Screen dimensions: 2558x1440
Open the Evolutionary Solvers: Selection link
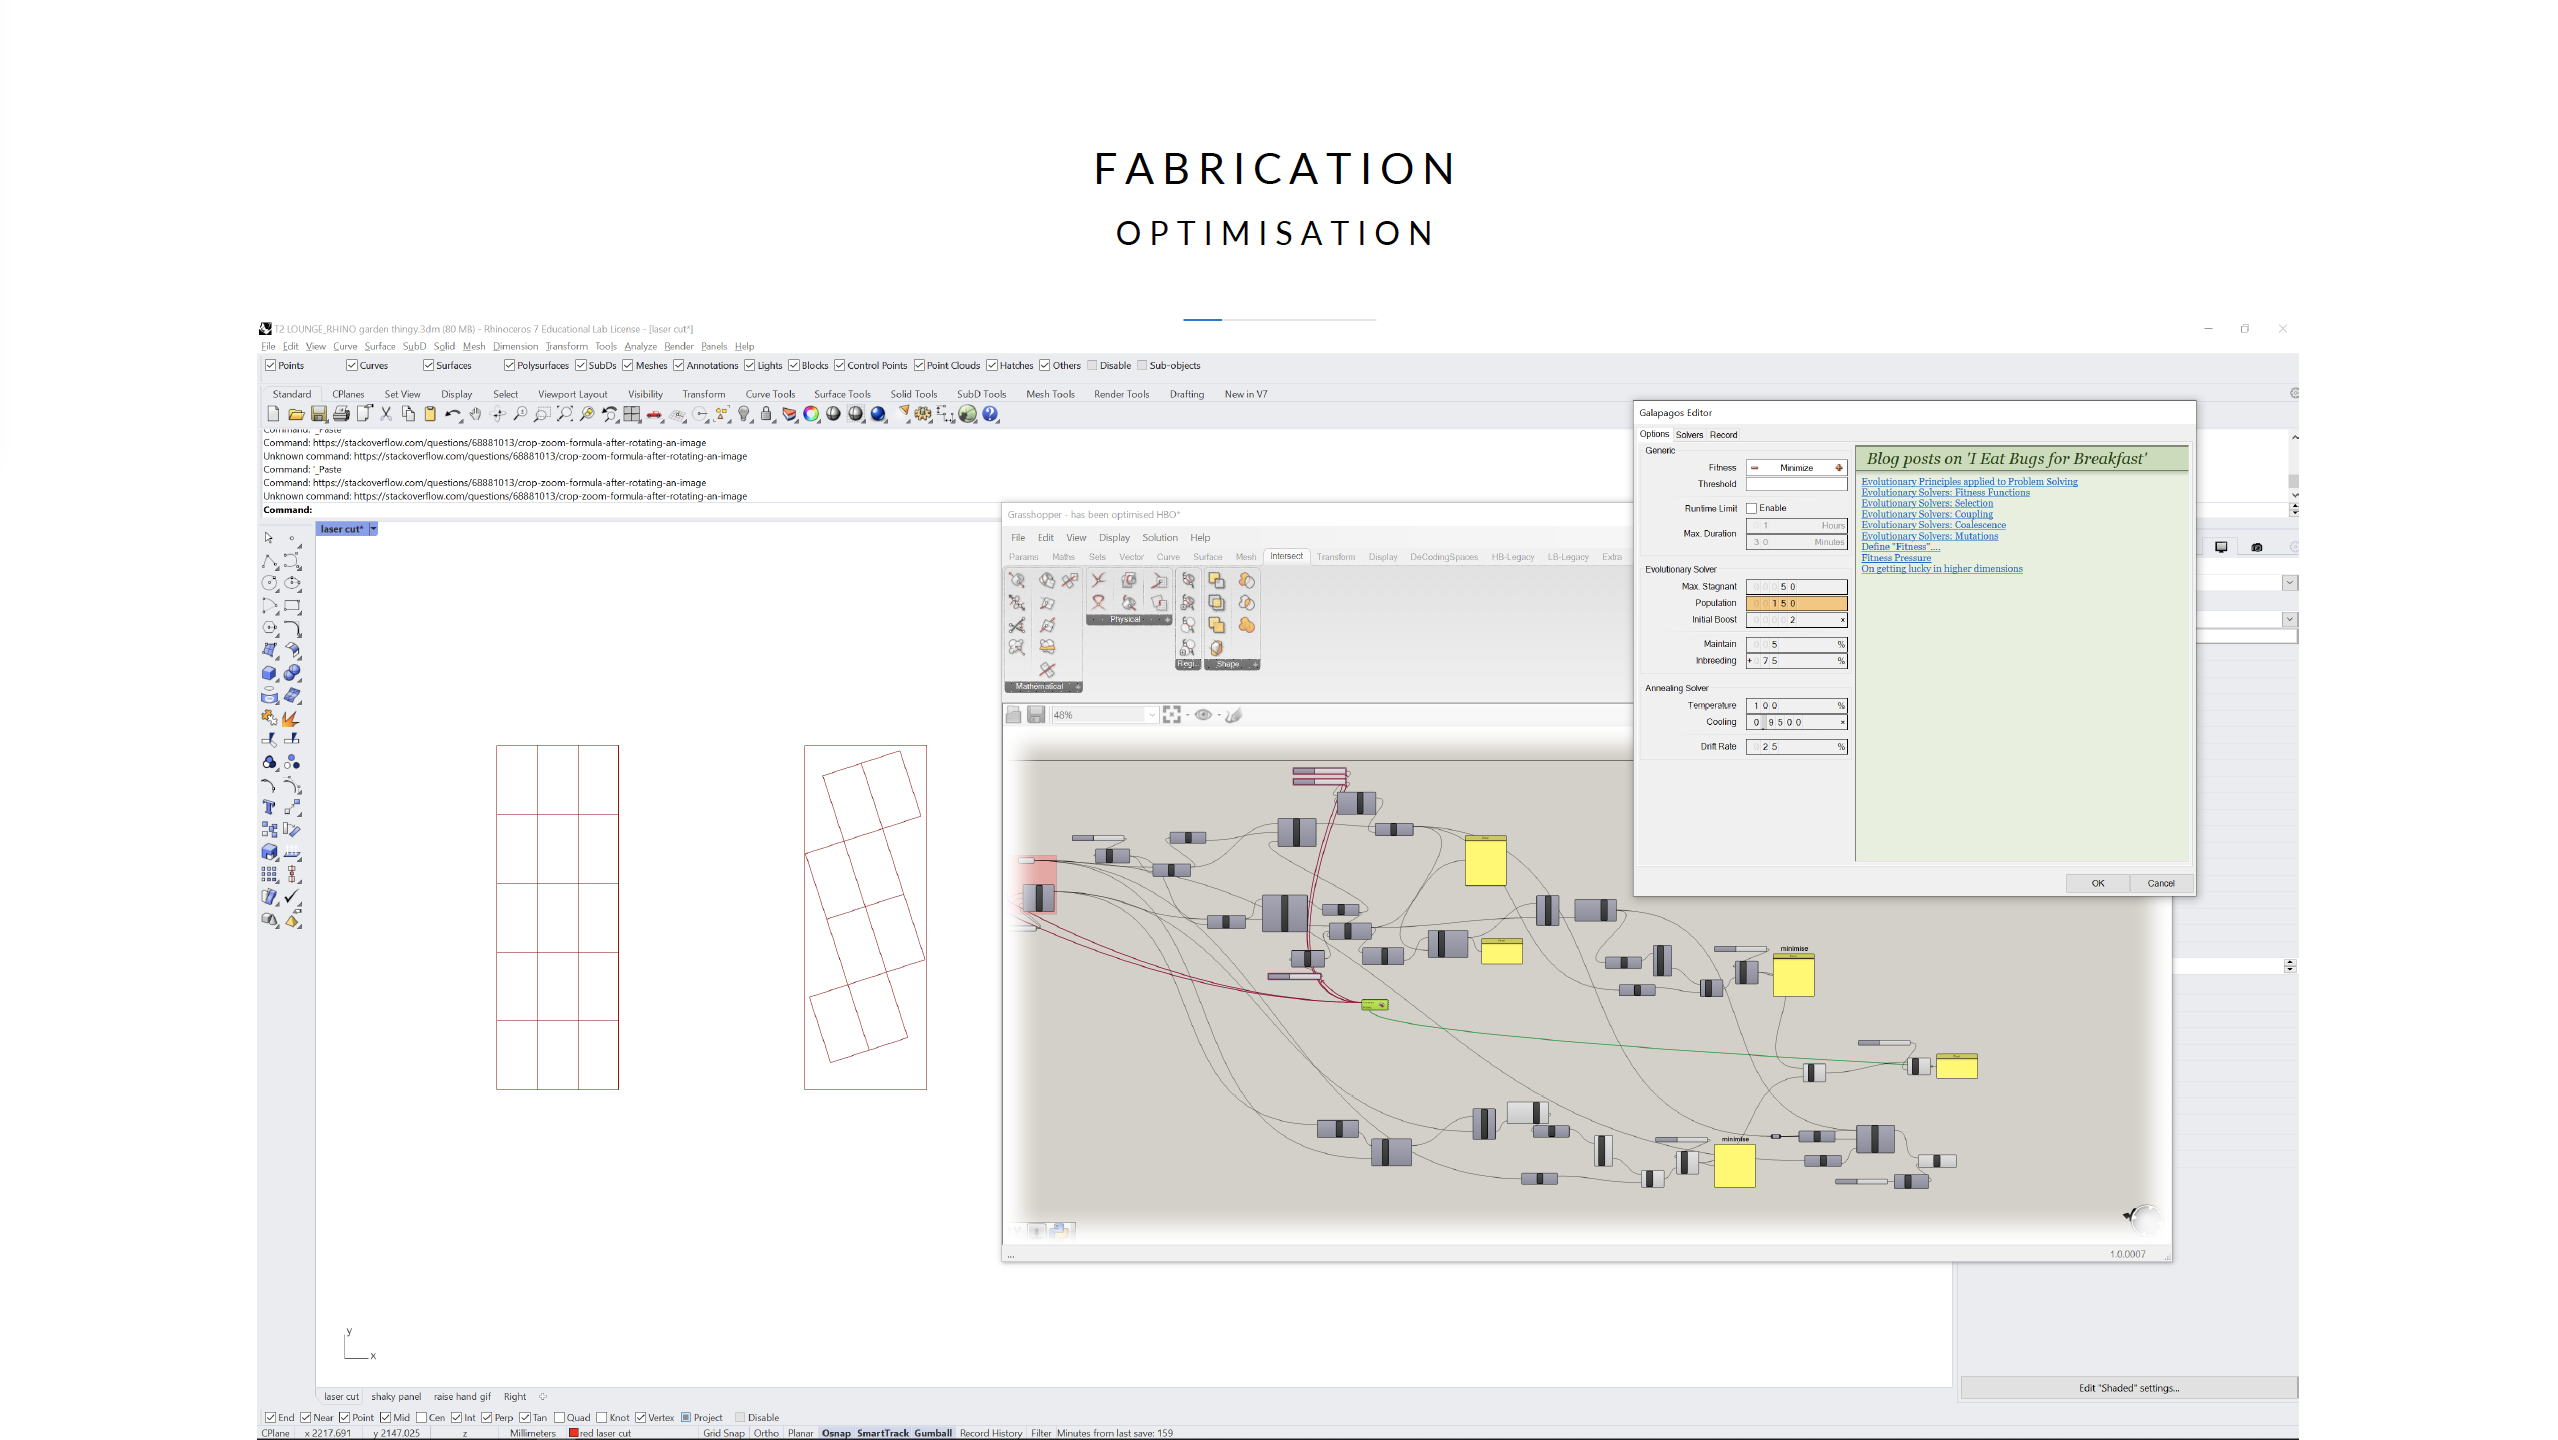(x=1926, y=503)
